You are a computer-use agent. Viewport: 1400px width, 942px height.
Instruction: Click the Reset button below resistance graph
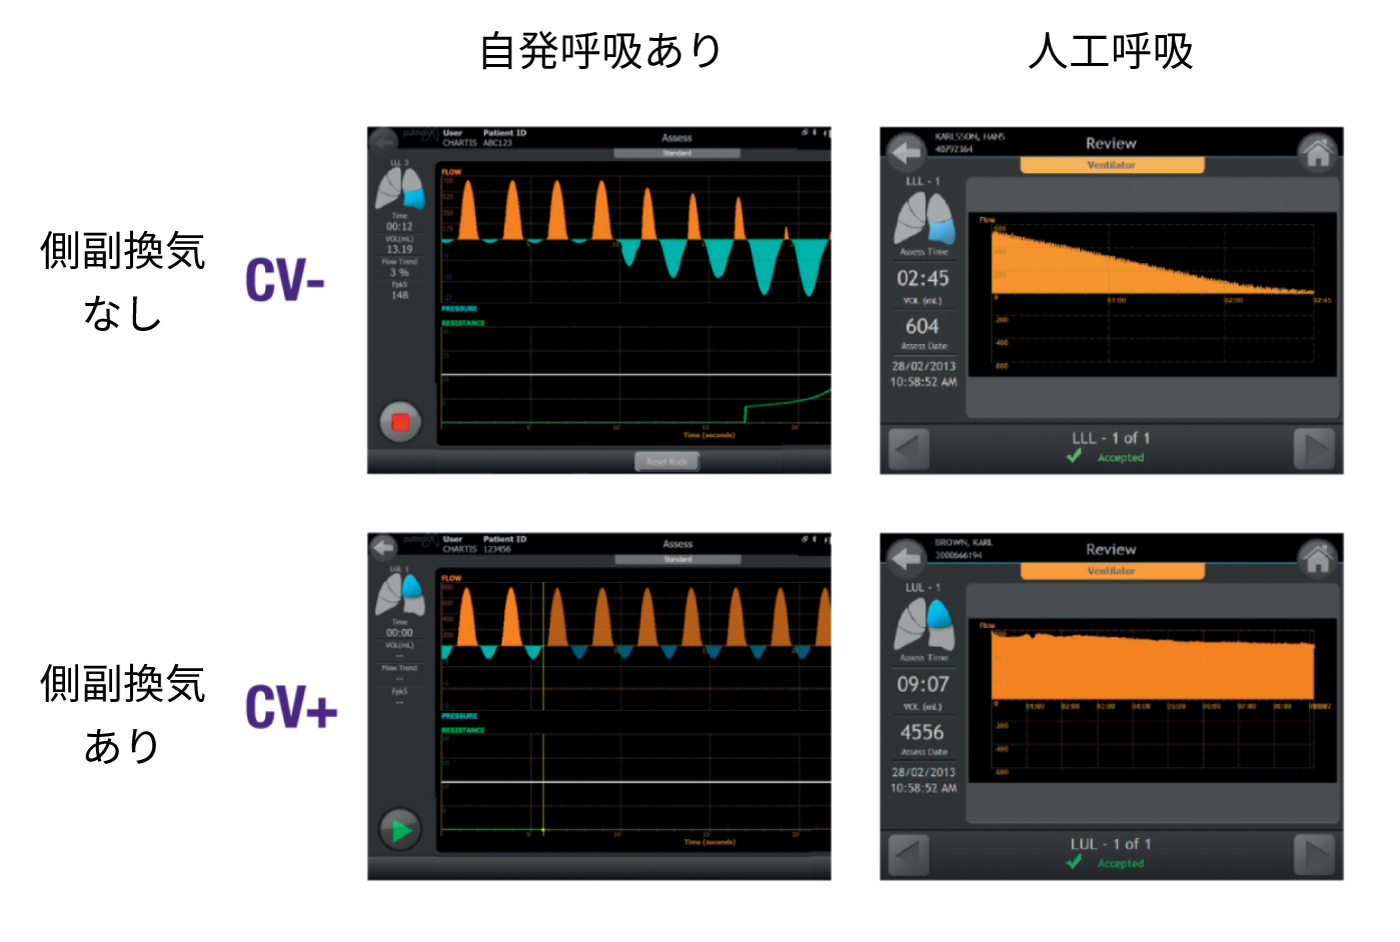coord(667,461)
